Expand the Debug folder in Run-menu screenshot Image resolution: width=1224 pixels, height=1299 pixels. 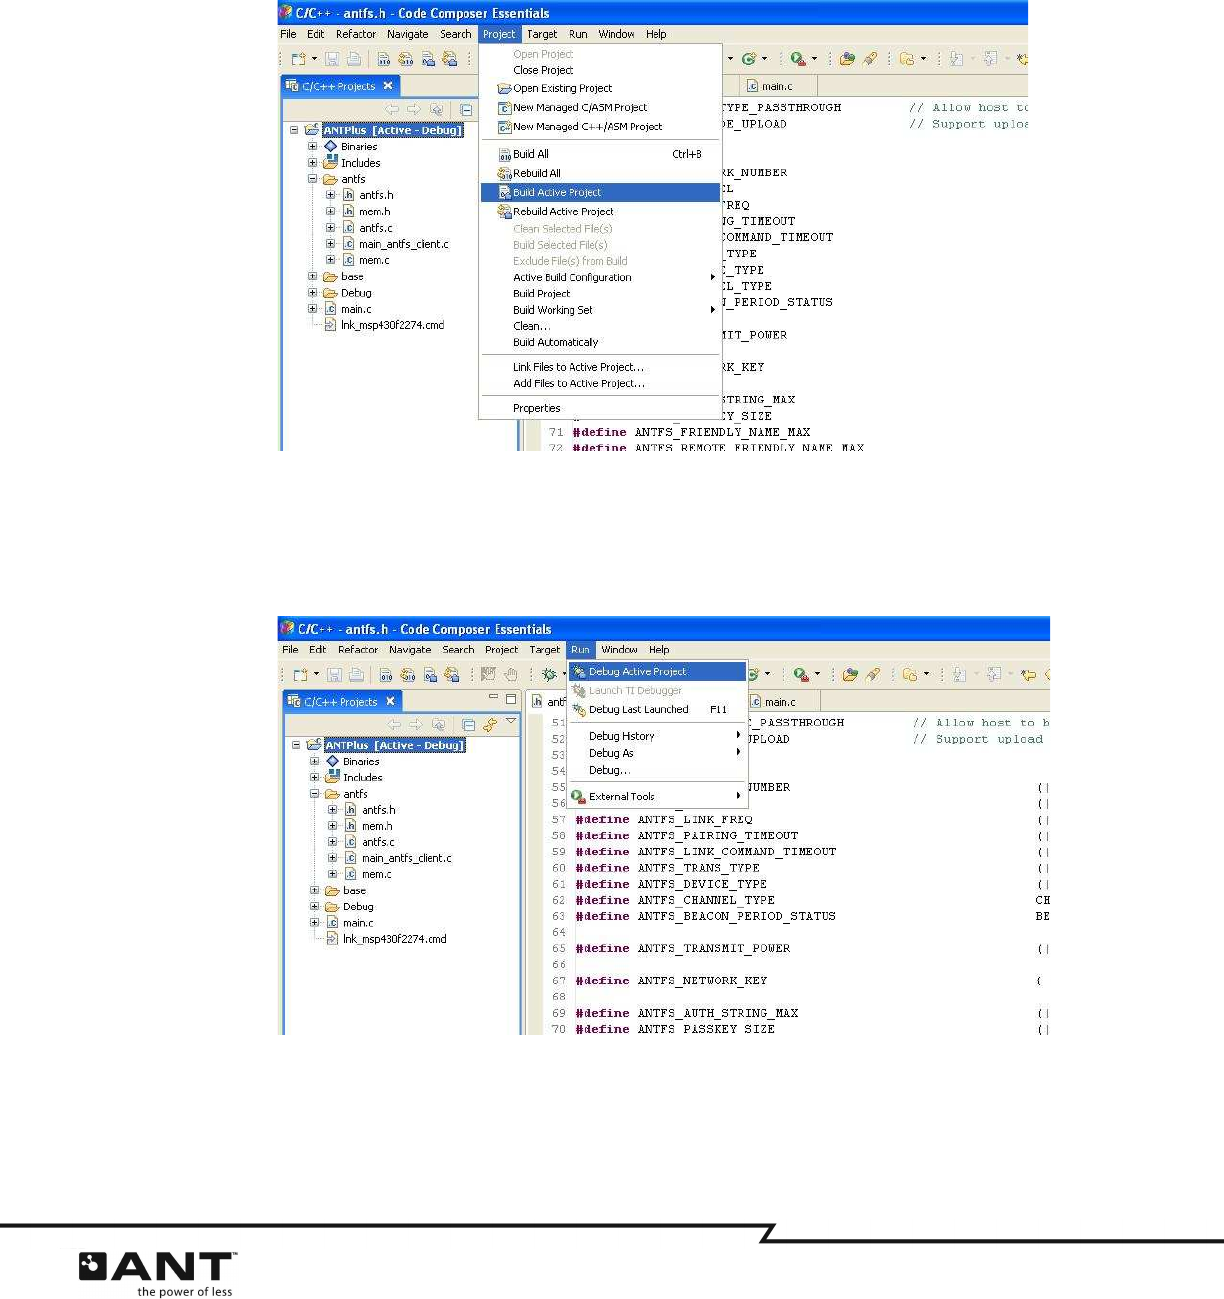pos(315,907)
